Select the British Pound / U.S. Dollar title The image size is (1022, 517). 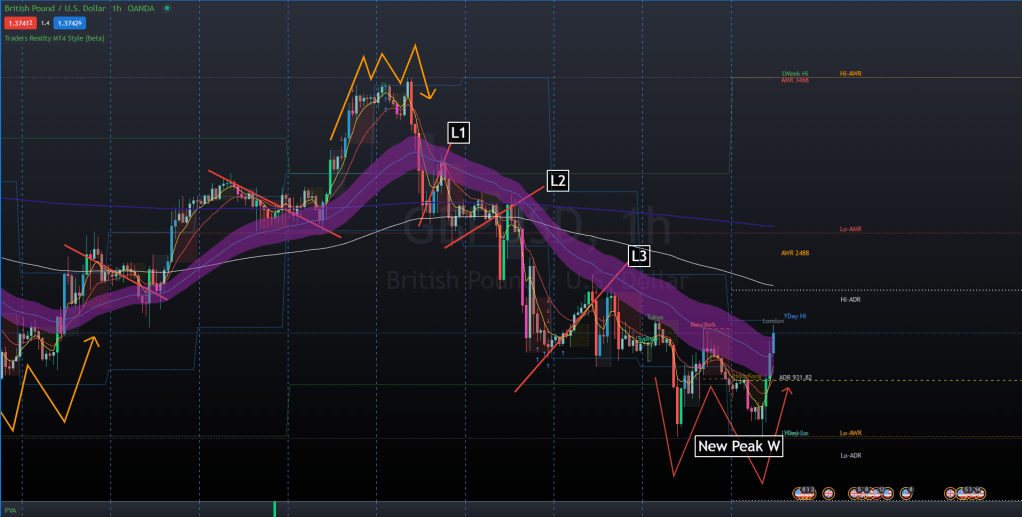coord(54,8)
